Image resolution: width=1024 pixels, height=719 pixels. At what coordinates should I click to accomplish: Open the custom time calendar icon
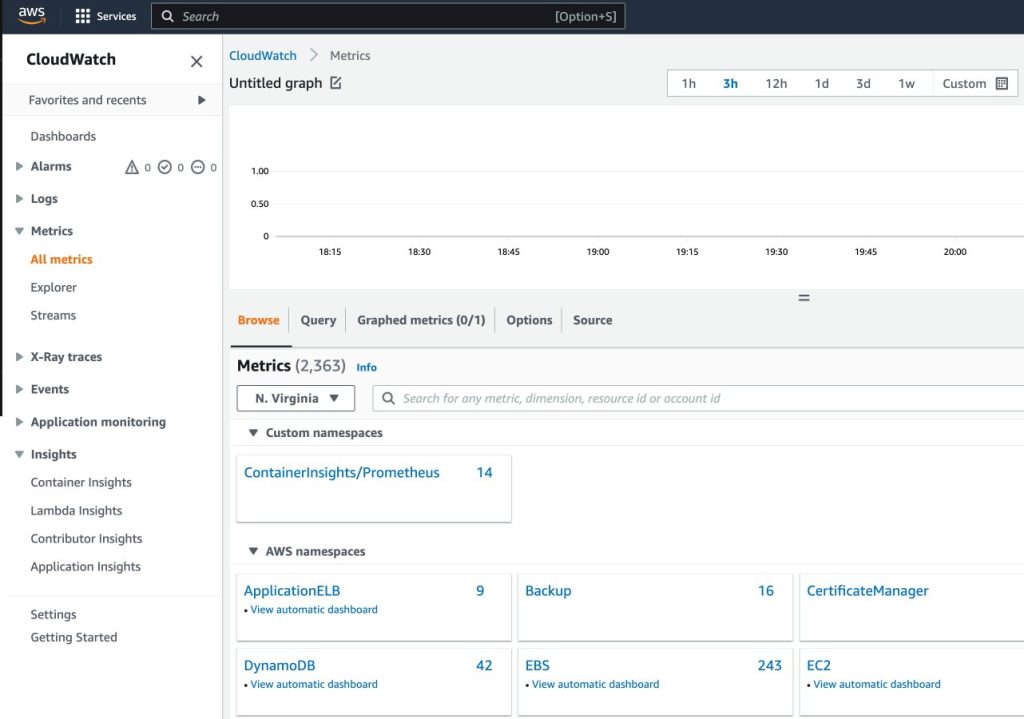click(1002, 84)
